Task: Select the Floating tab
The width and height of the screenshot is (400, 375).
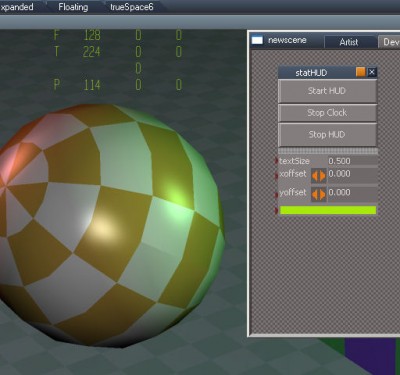Action: [x=73, y=7]
